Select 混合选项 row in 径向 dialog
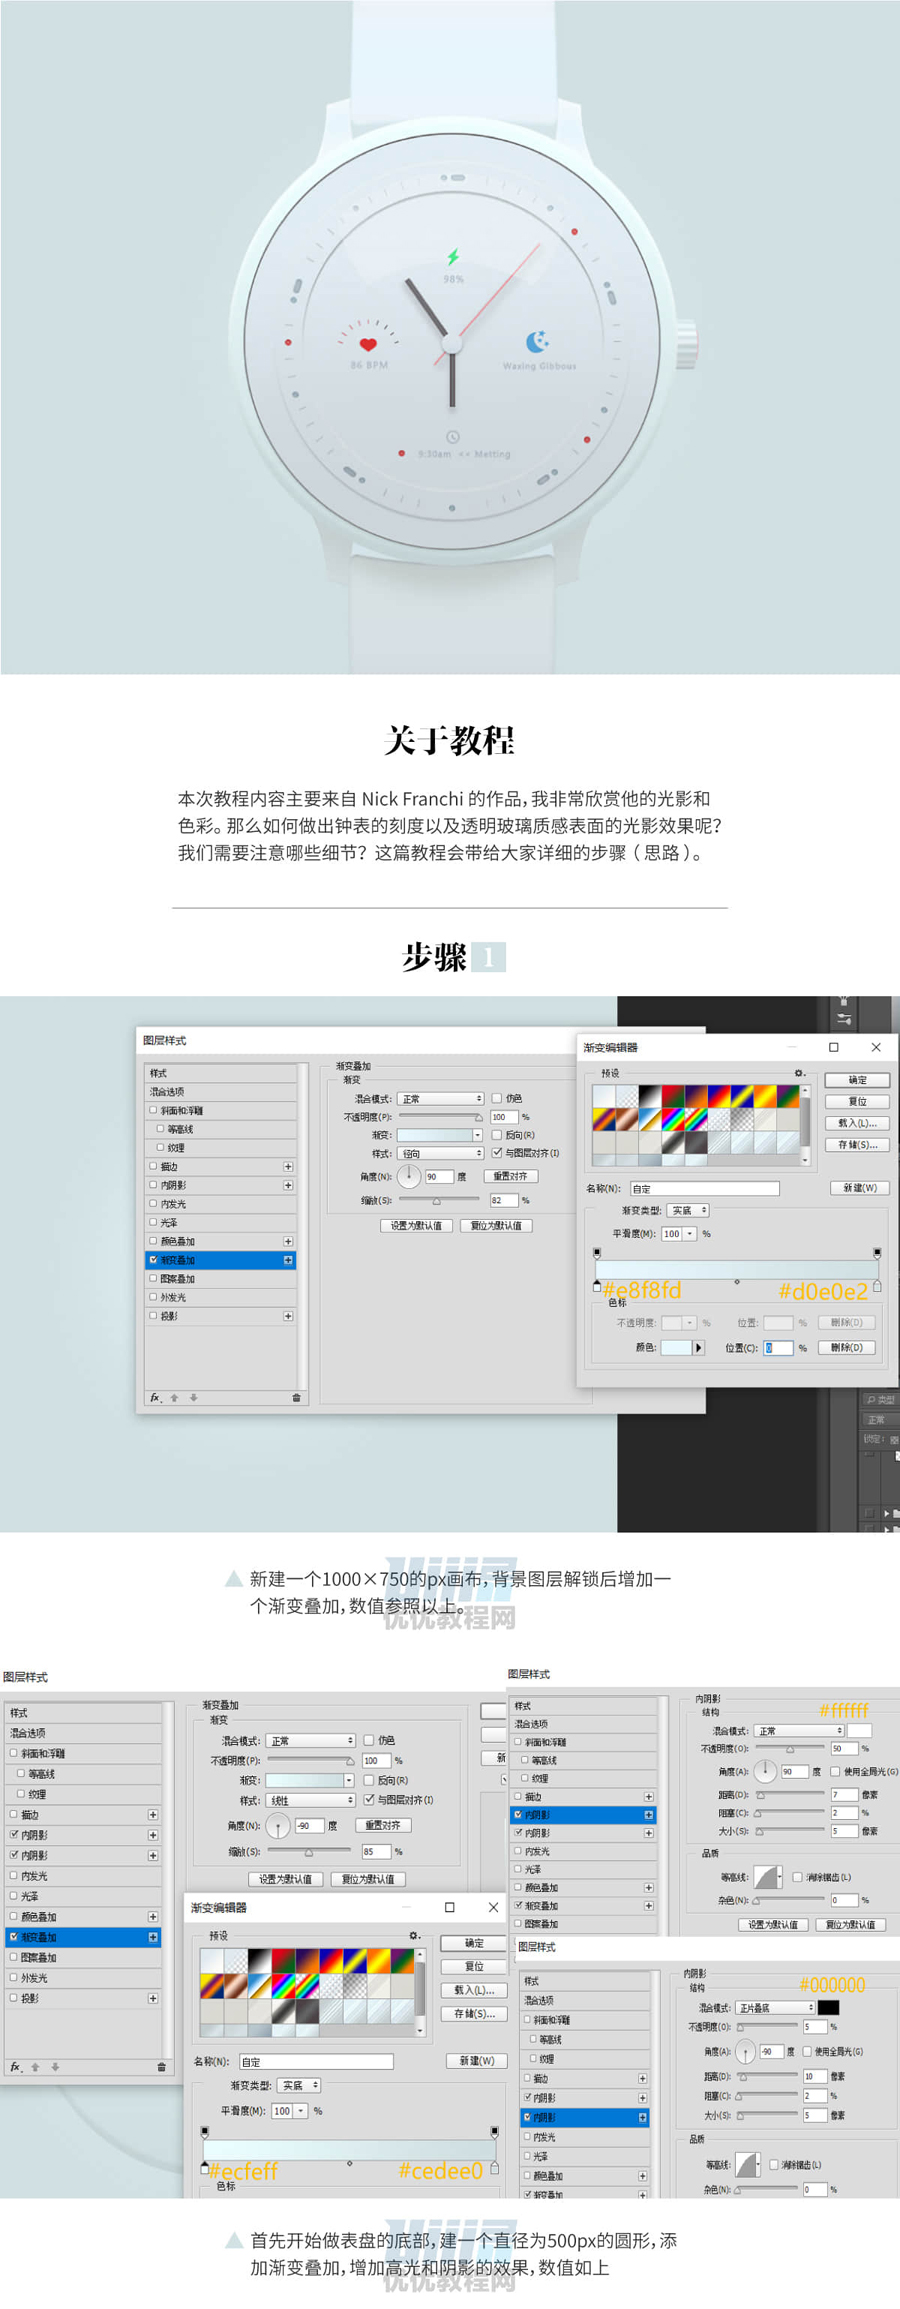Viewport: 900px width, 2309px height. coord(221,1092)
